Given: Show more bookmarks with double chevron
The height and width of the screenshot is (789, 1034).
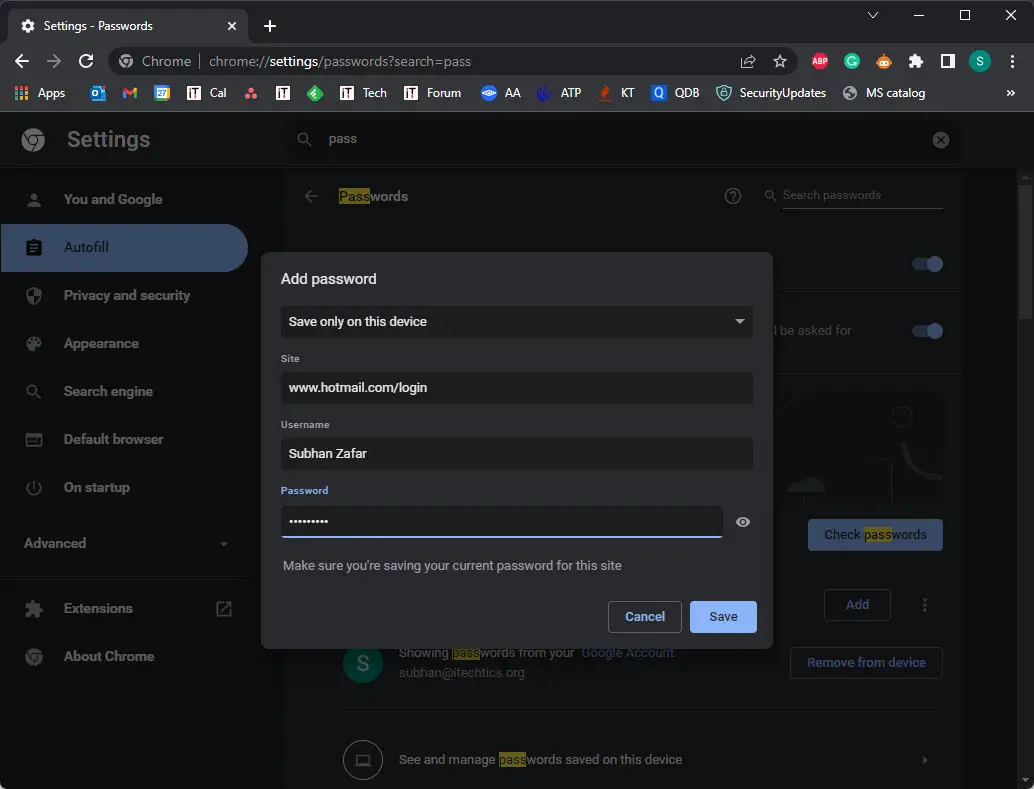Looking at the screenshot, I should click(1010, 93).
